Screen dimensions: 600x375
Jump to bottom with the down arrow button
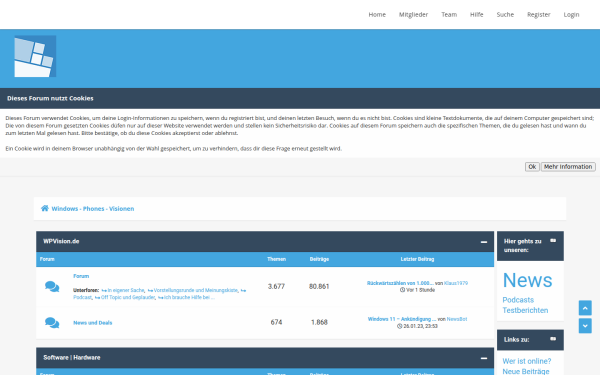[585, 326]
